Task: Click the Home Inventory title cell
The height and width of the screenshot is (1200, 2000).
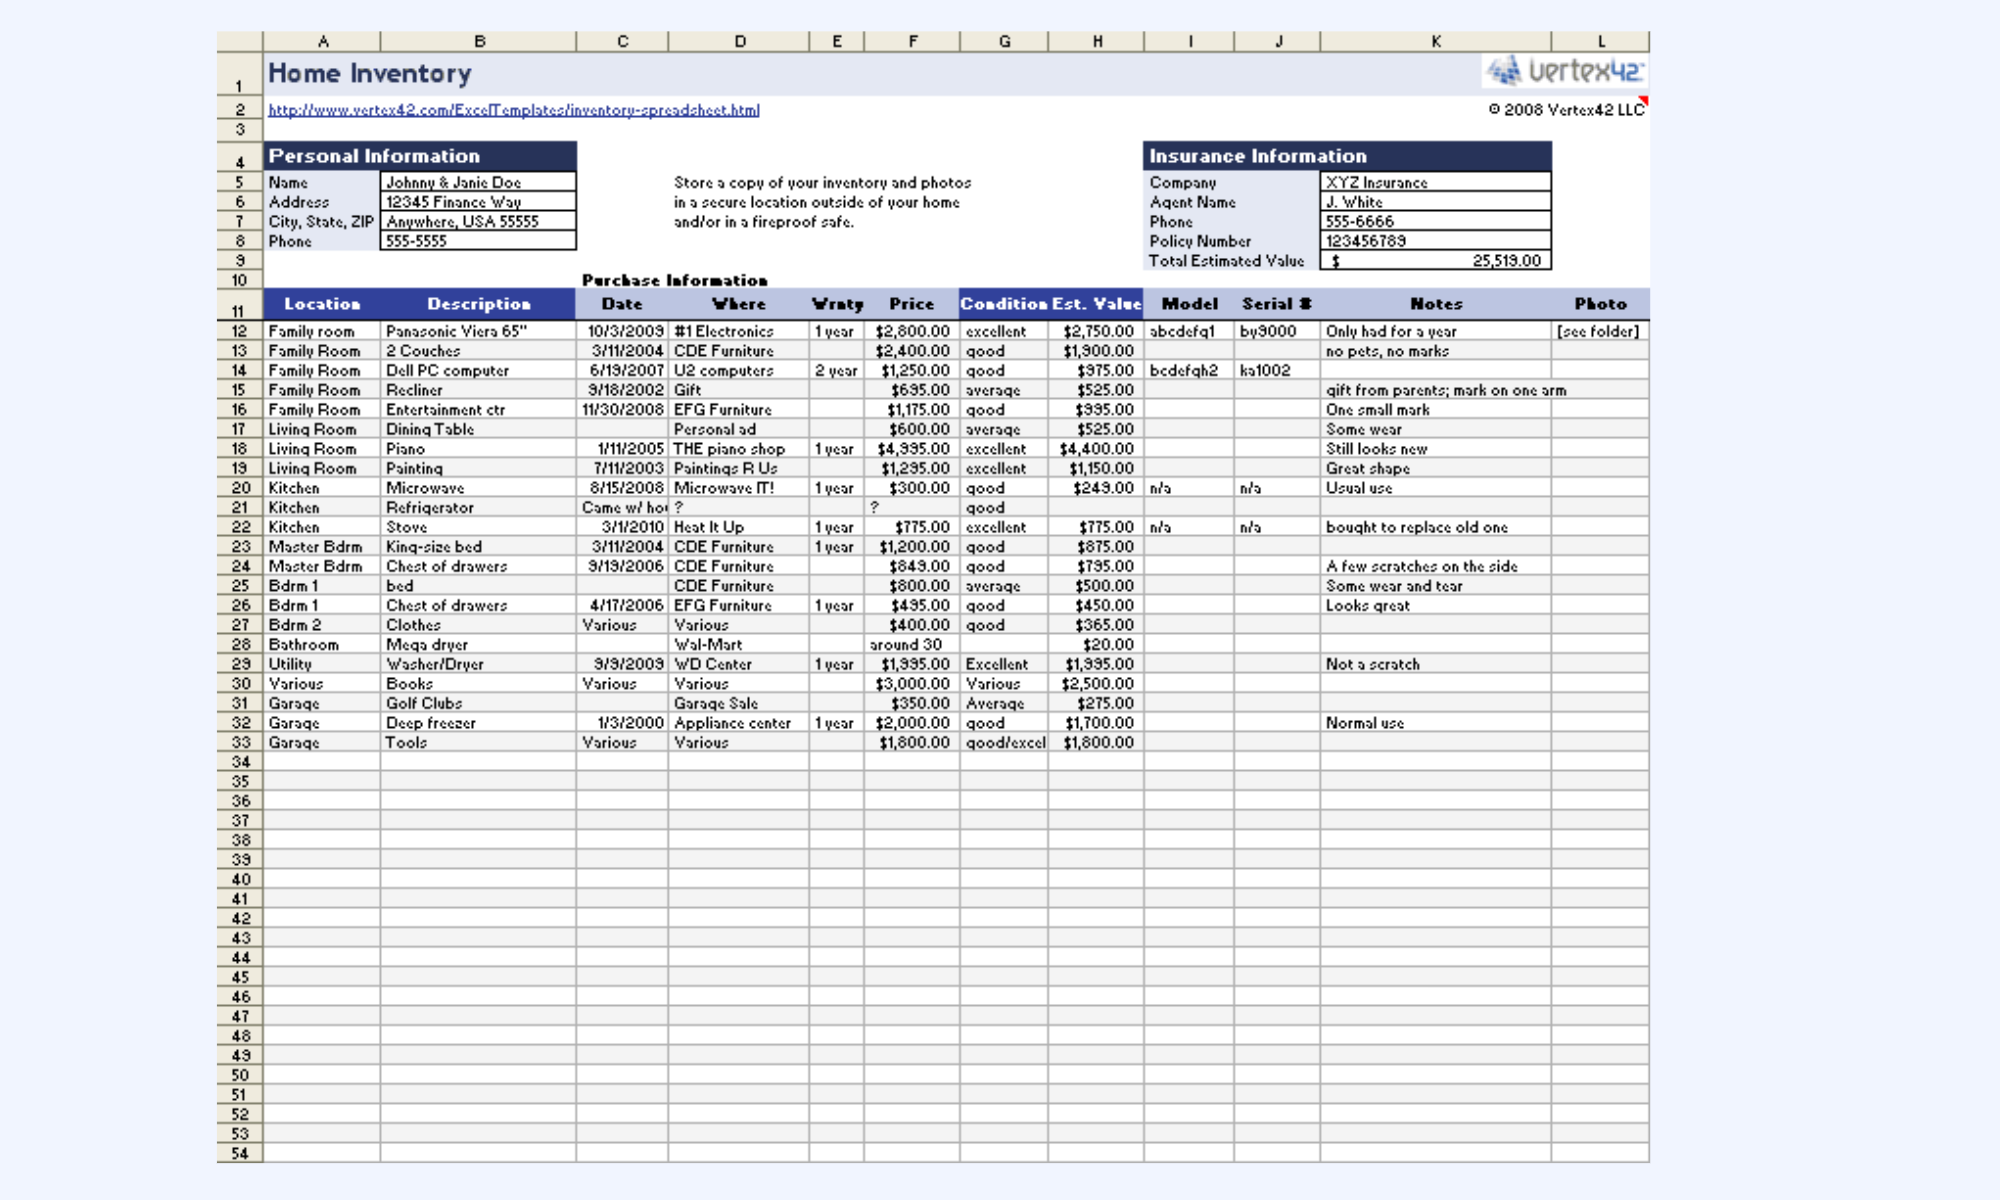Action: (370, 73)
